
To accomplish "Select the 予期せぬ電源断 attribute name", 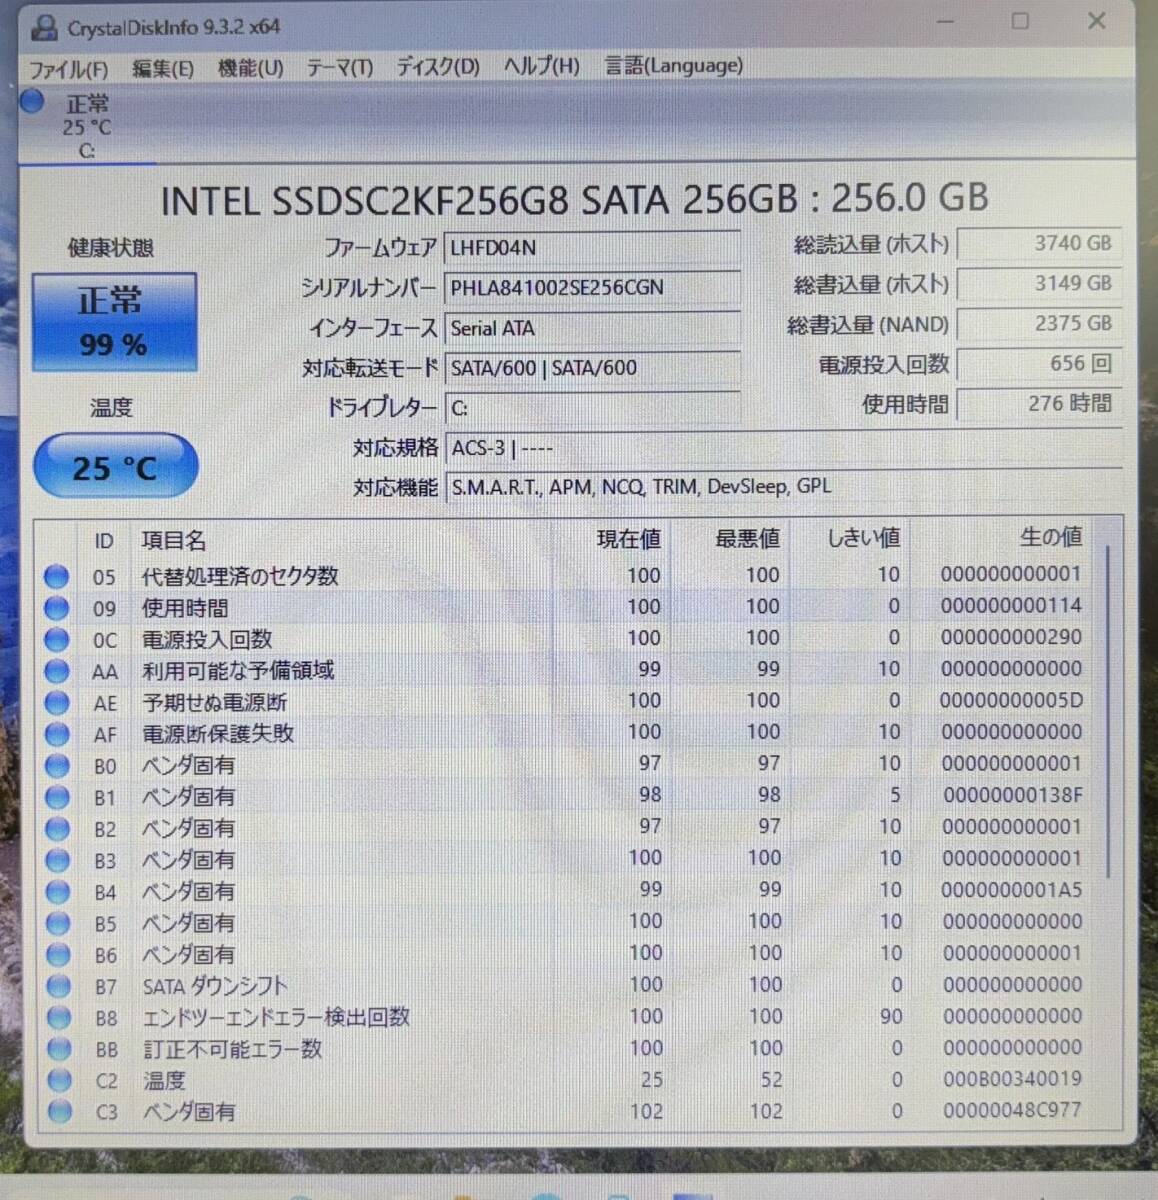I will tap(215, 702).
